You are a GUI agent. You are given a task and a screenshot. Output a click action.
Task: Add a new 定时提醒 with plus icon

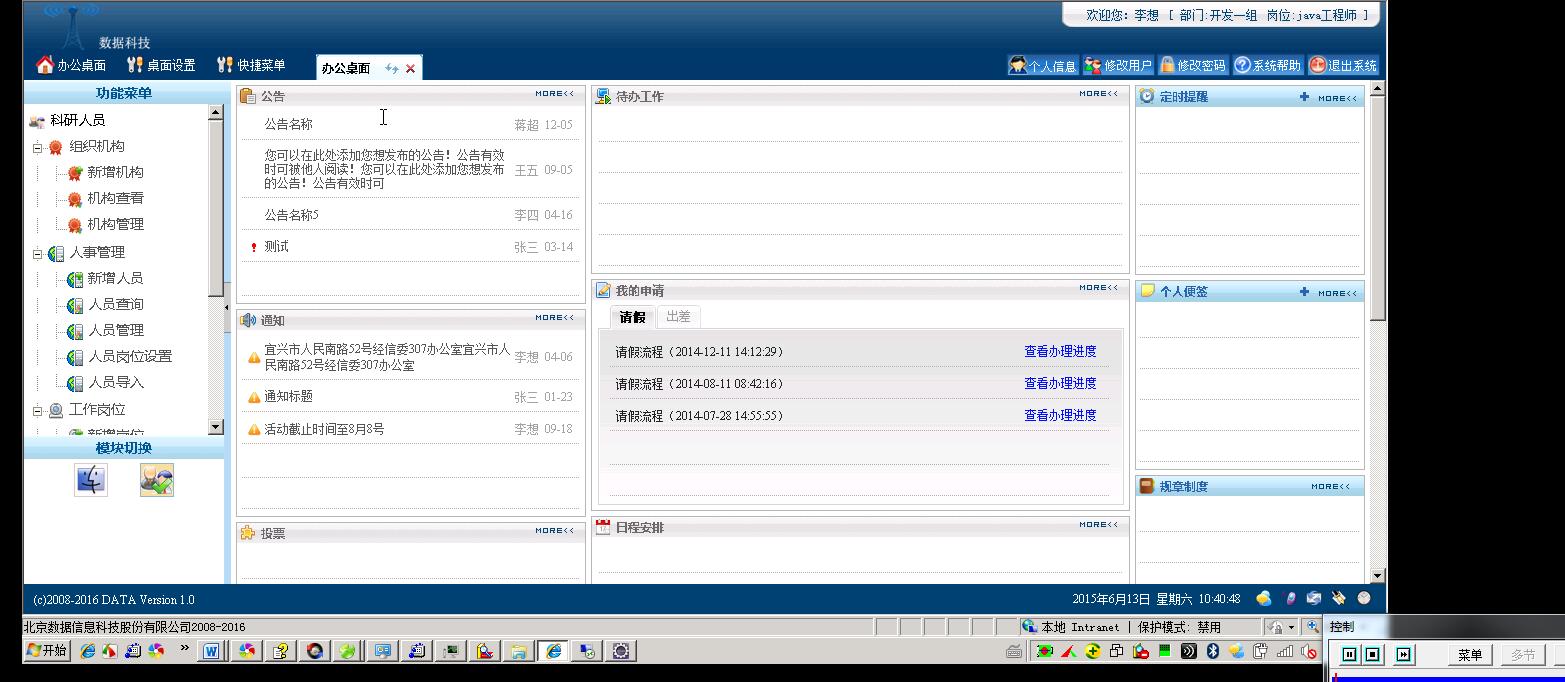click(x=1304, y=97)
